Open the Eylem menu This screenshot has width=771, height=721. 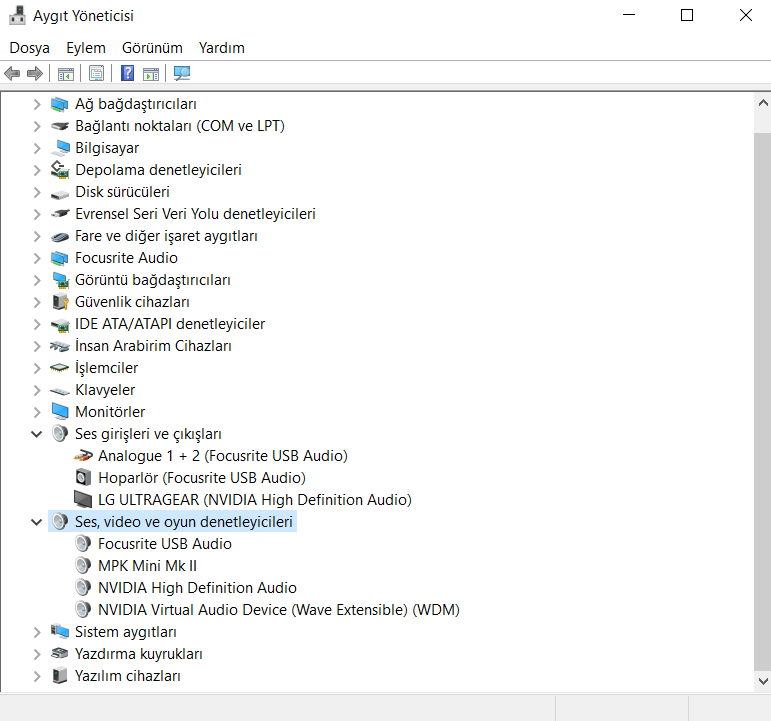coord(86,48)
